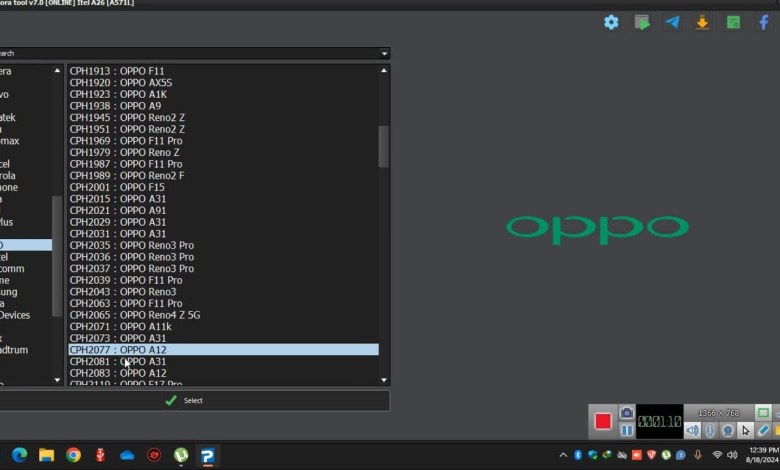Open the settings gear icon
This screenshot has width=780, height=470.
click(611, 22)
